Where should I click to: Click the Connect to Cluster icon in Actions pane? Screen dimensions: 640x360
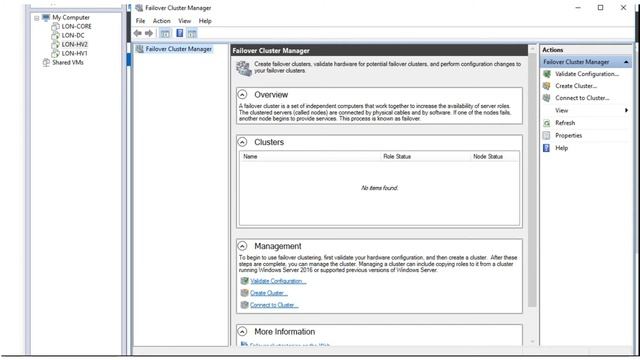(x=547, y=98)
